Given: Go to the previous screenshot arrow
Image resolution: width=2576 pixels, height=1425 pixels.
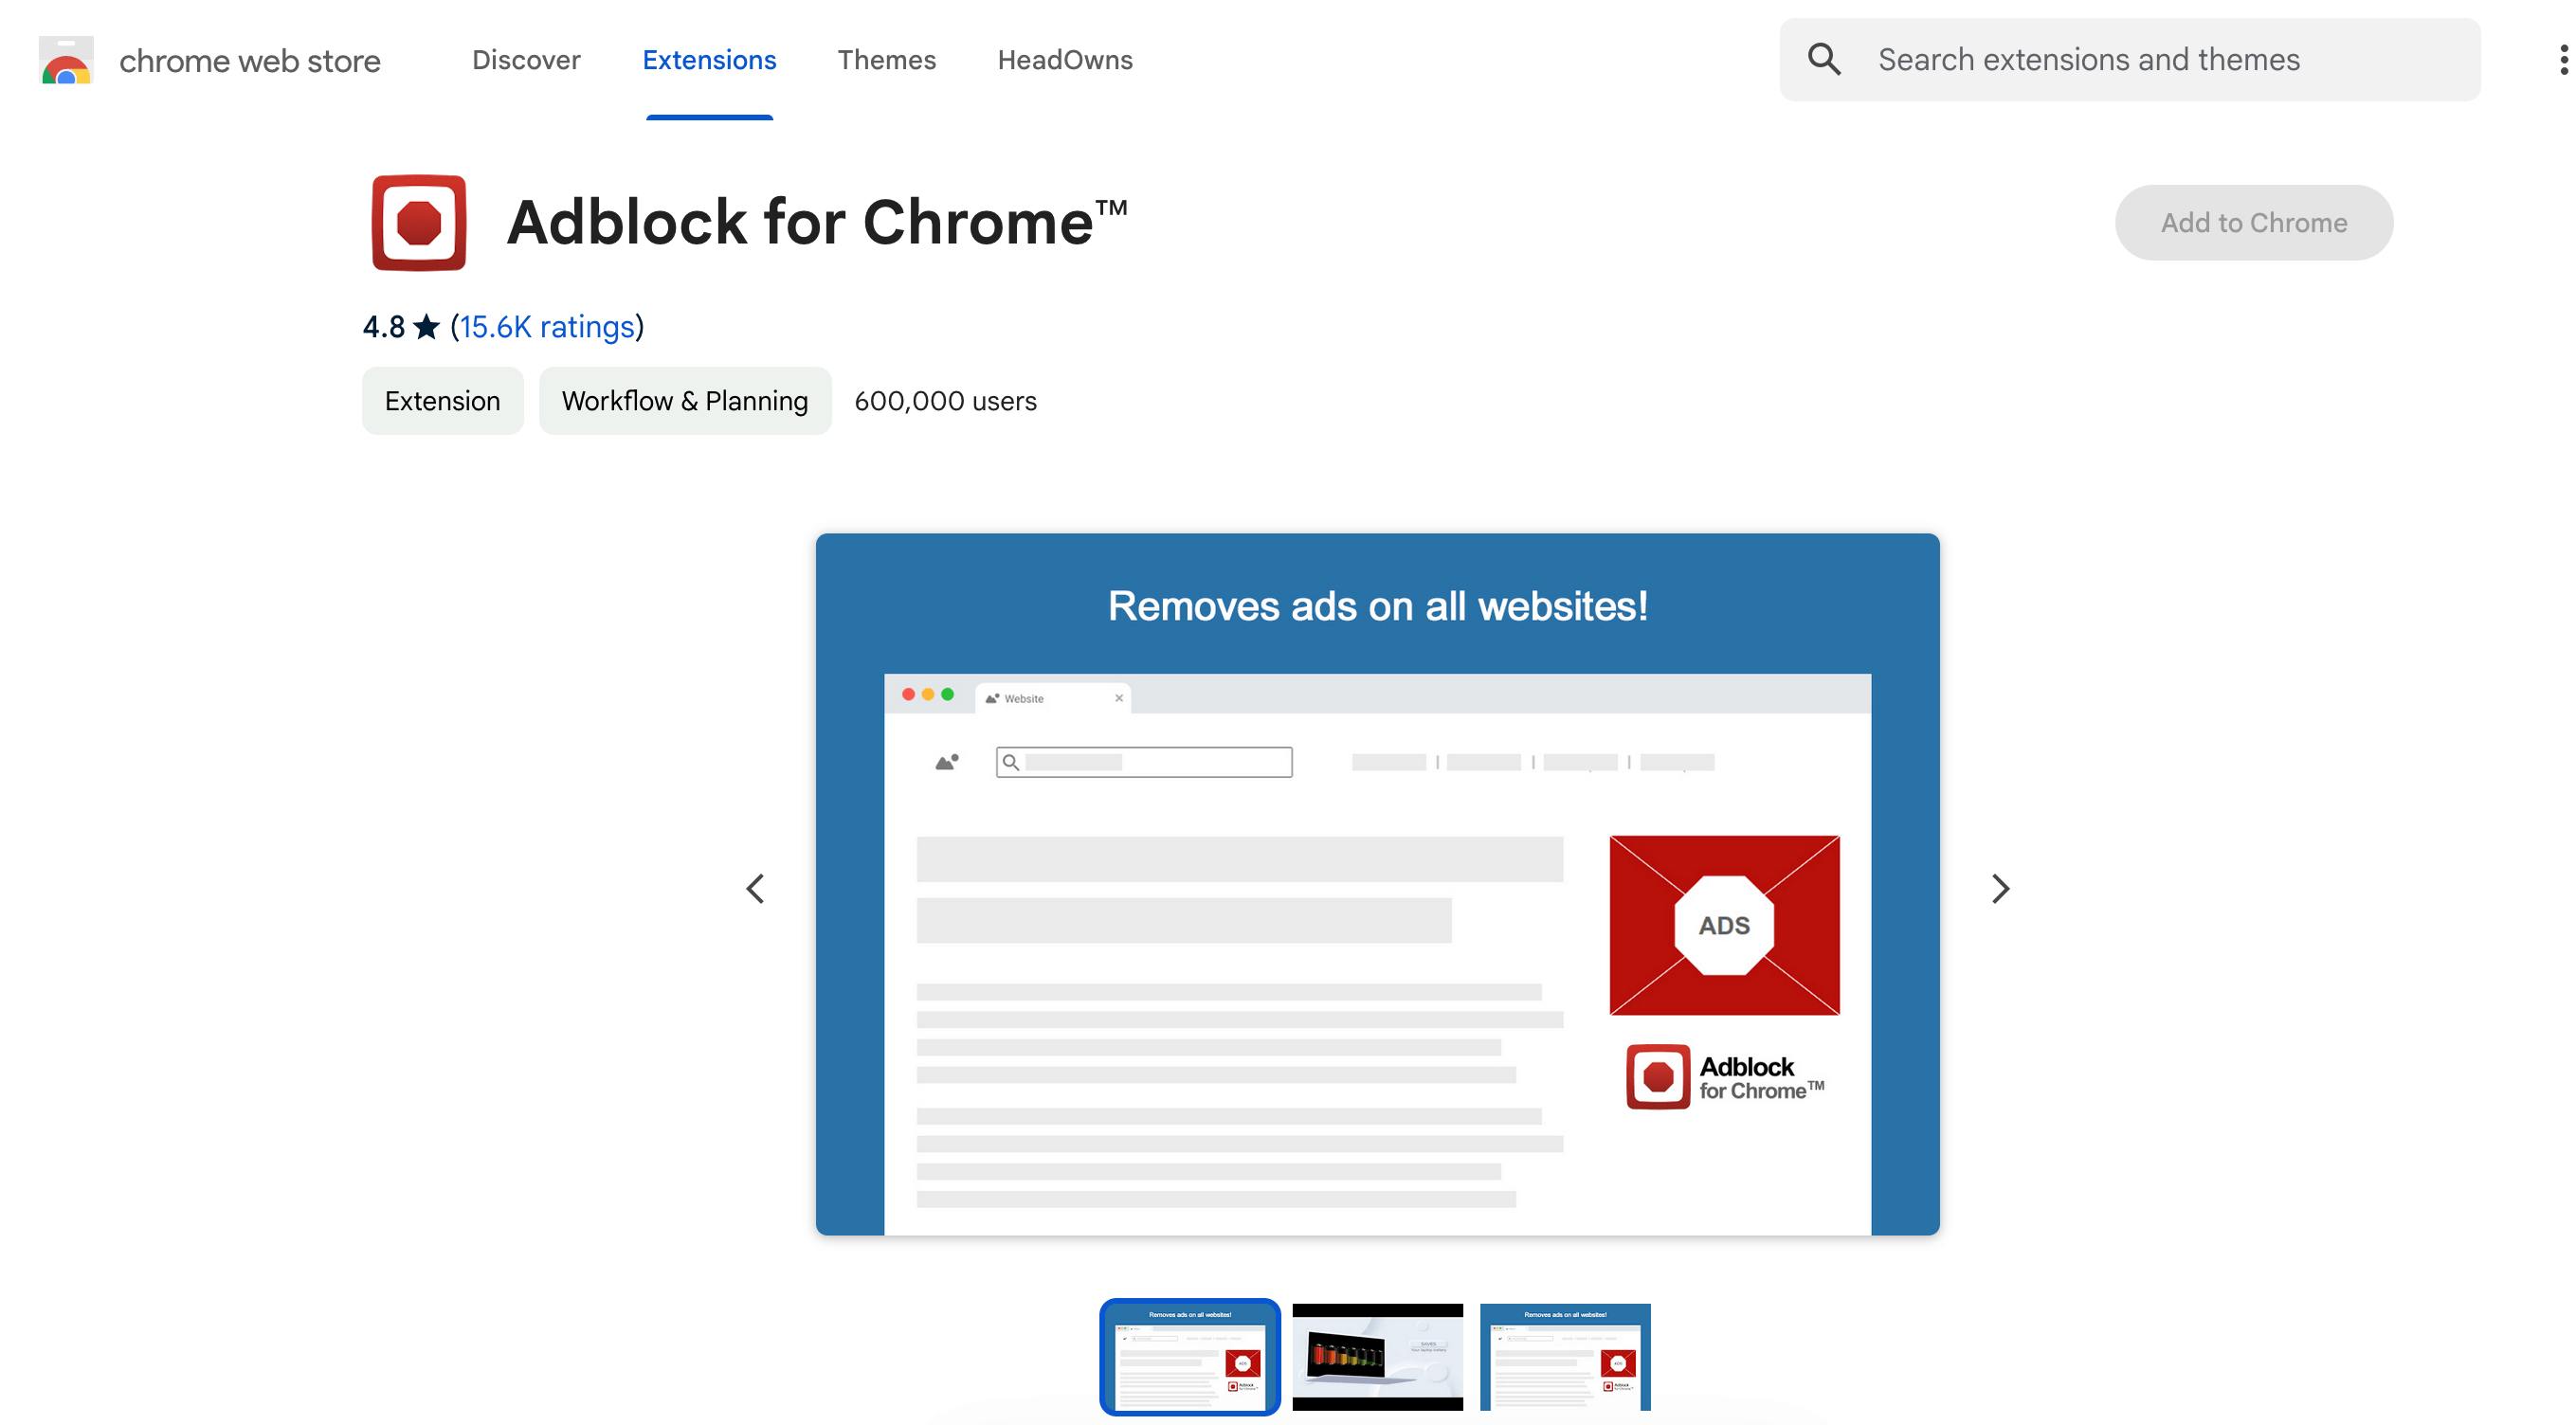Looking at the screenshot, I should (x=755, y=888).
